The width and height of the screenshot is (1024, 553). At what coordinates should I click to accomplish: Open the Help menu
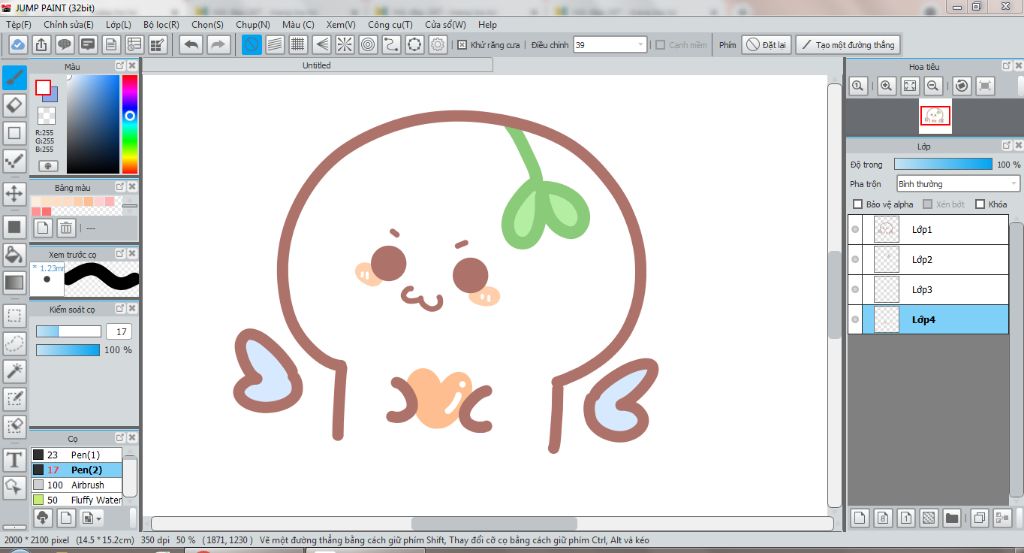coord(487,24)
